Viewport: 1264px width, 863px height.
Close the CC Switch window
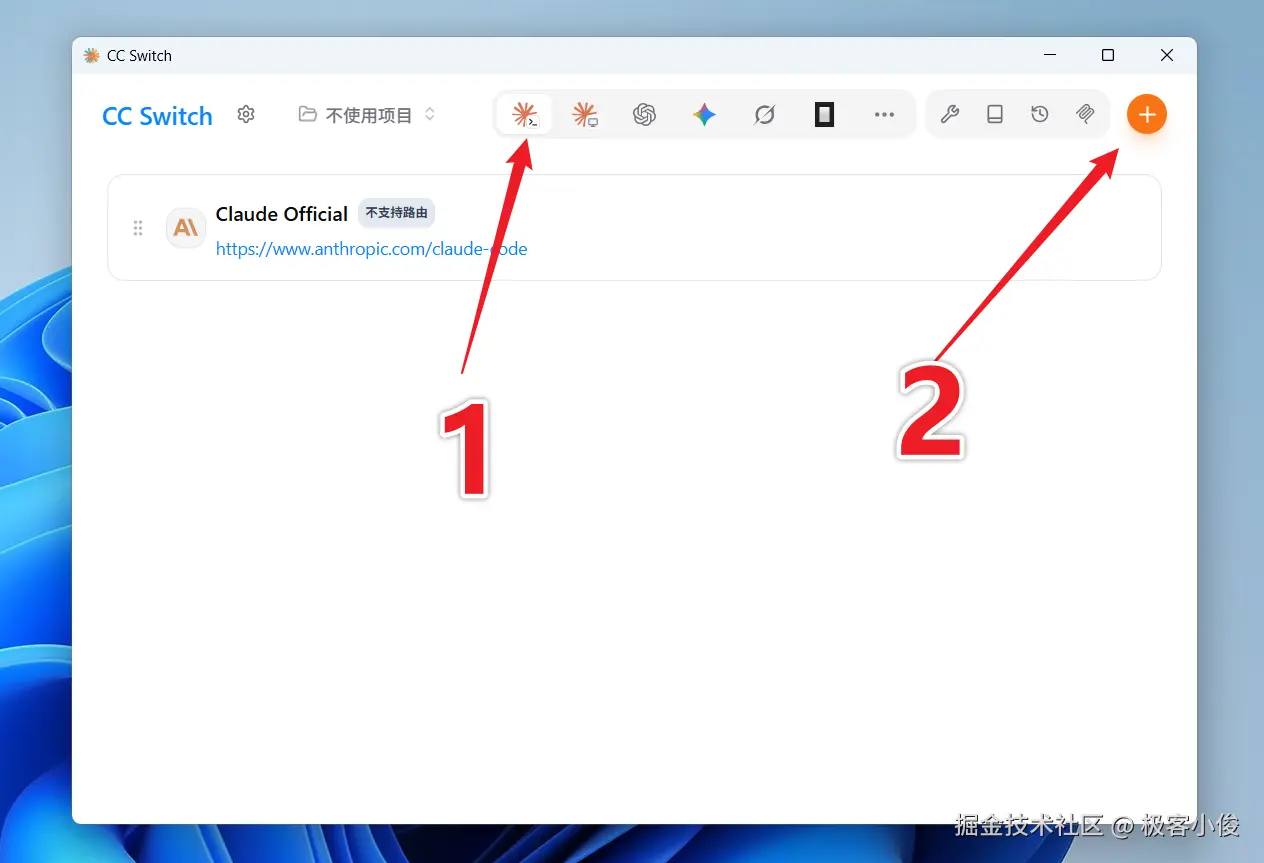1167,56
